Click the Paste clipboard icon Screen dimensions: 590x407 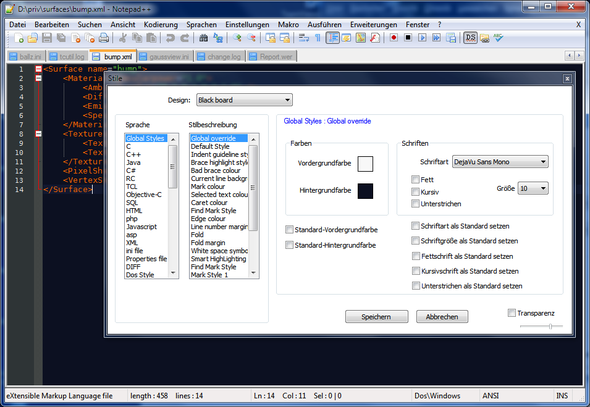151,38
